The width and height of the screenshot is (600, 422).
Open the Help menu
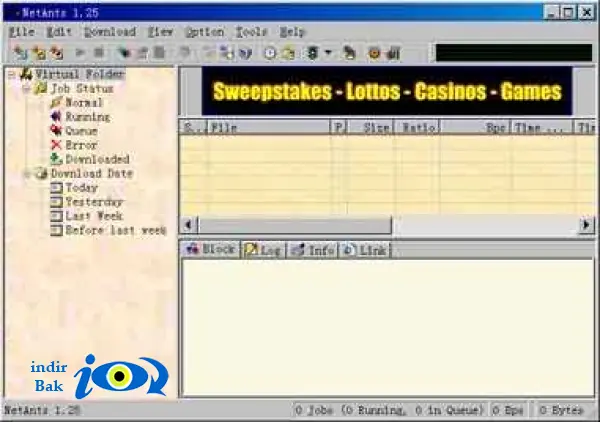click(x=292, y=32)
